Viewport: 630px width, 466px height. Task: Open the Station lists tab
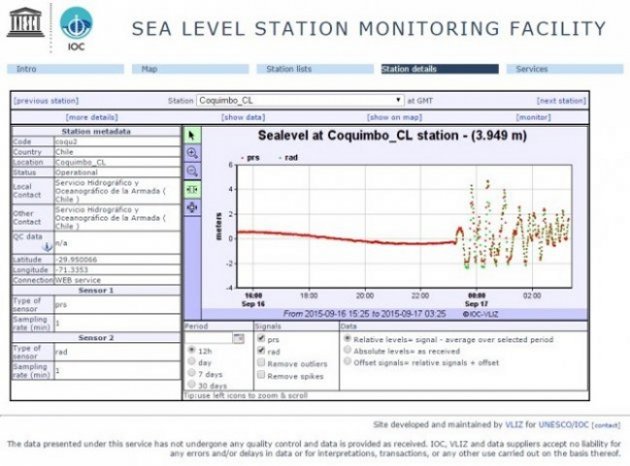[288, 69]
